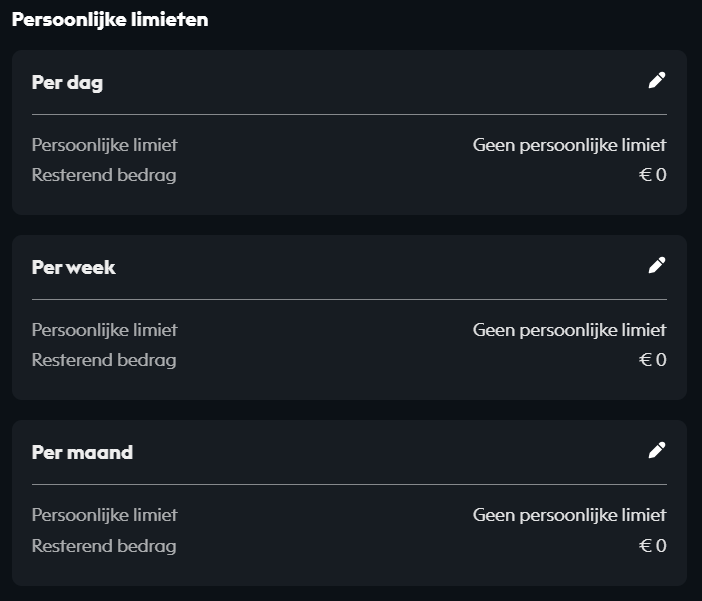Image resolution: width=702 pixels, height=601 pixels.
Task: Select the Per maand card title
Action: 82,452
